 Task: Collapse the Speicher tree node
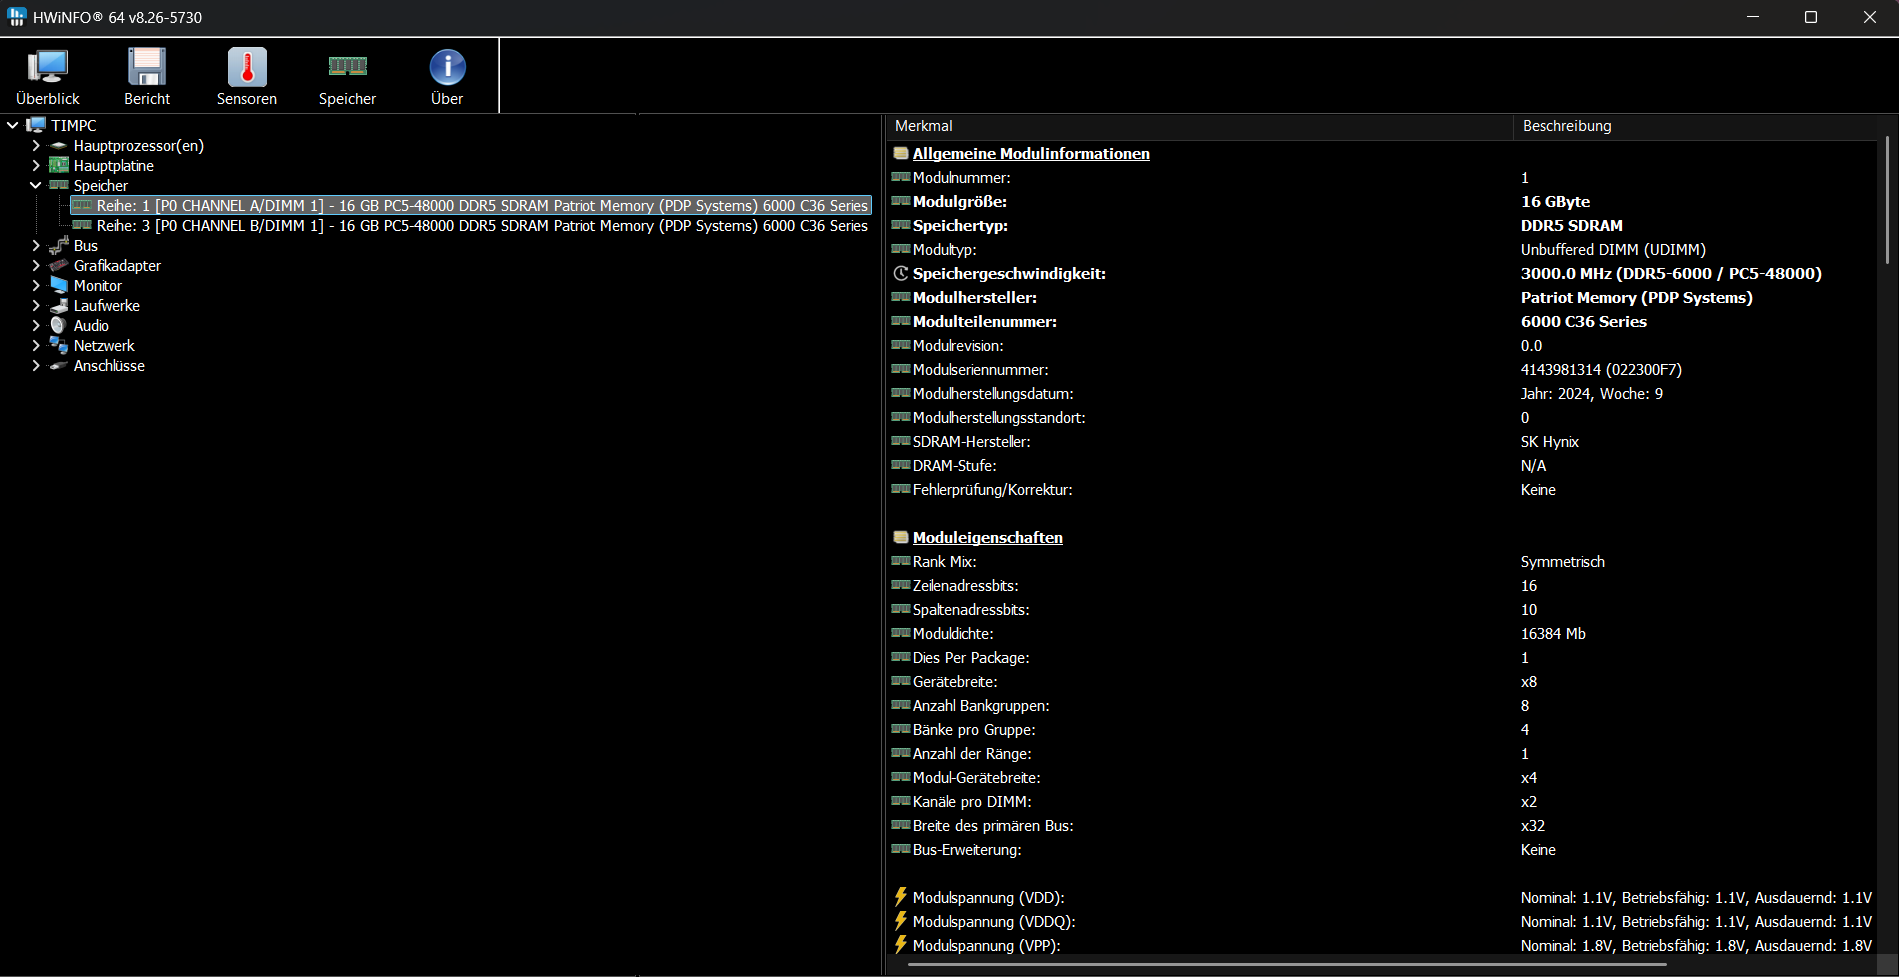pos(36,185)
